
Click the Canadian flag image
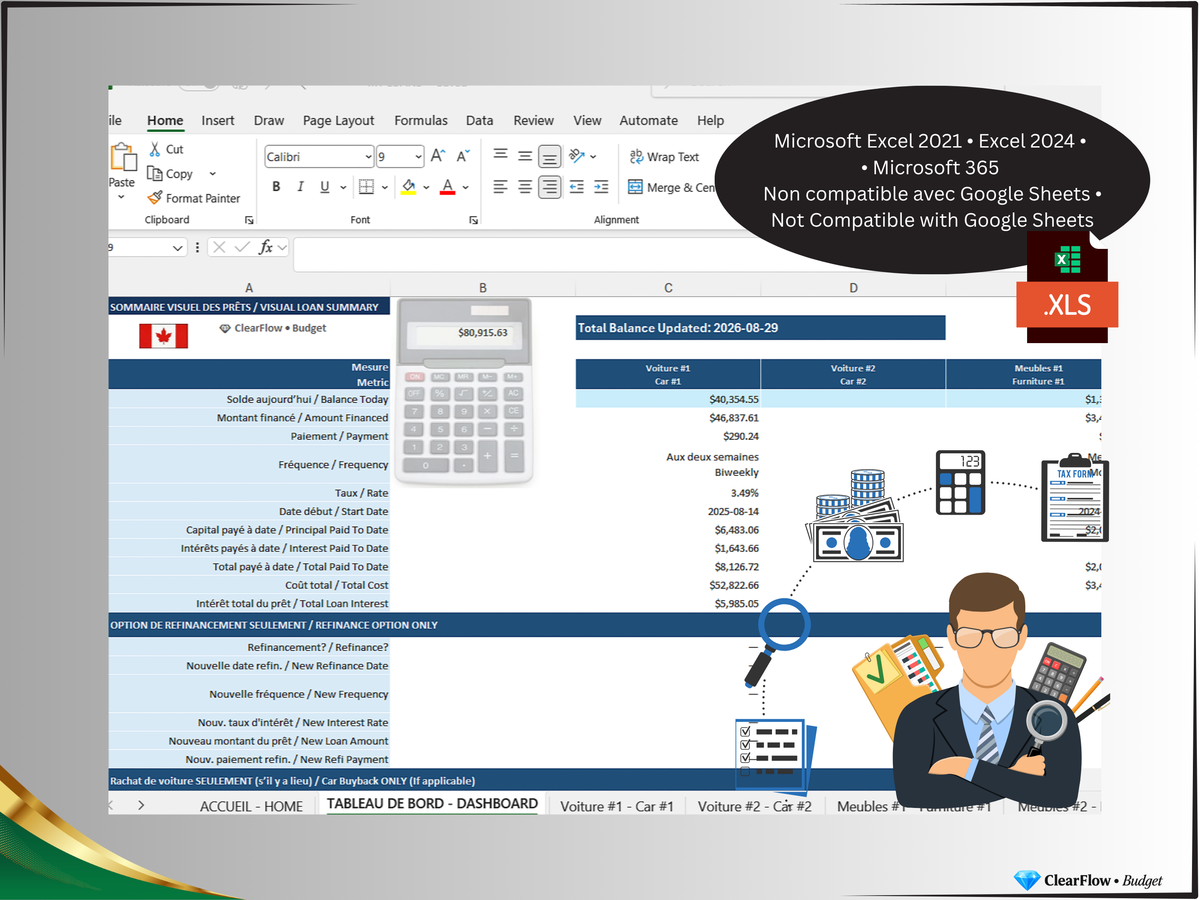163,336
